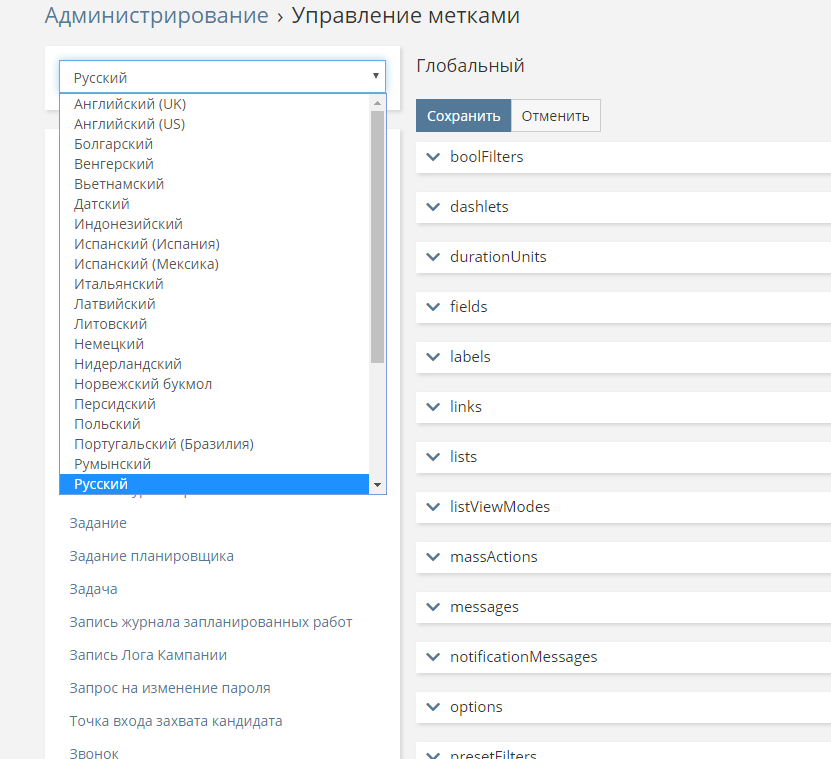
Task: Expand the boolFilters section chevron
Action: [x=433, y=157]
